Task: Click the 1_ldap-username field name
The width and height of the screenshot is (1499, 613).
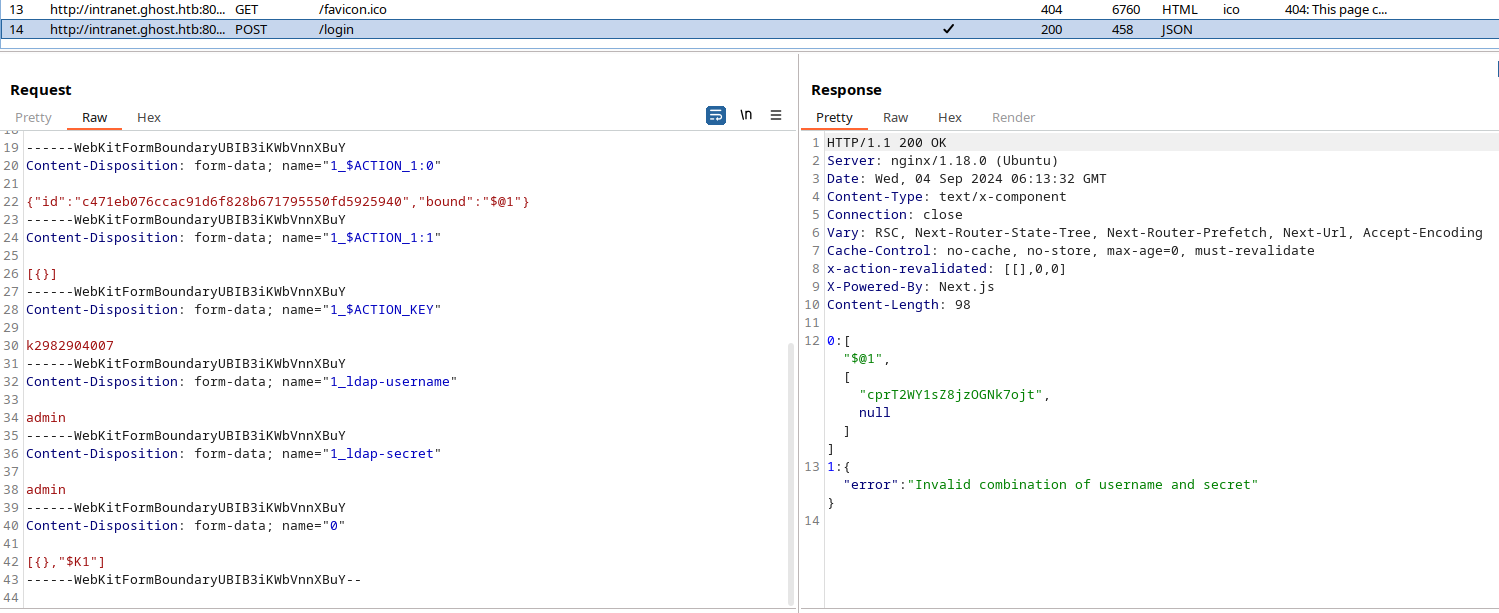Action: point(389,382)
